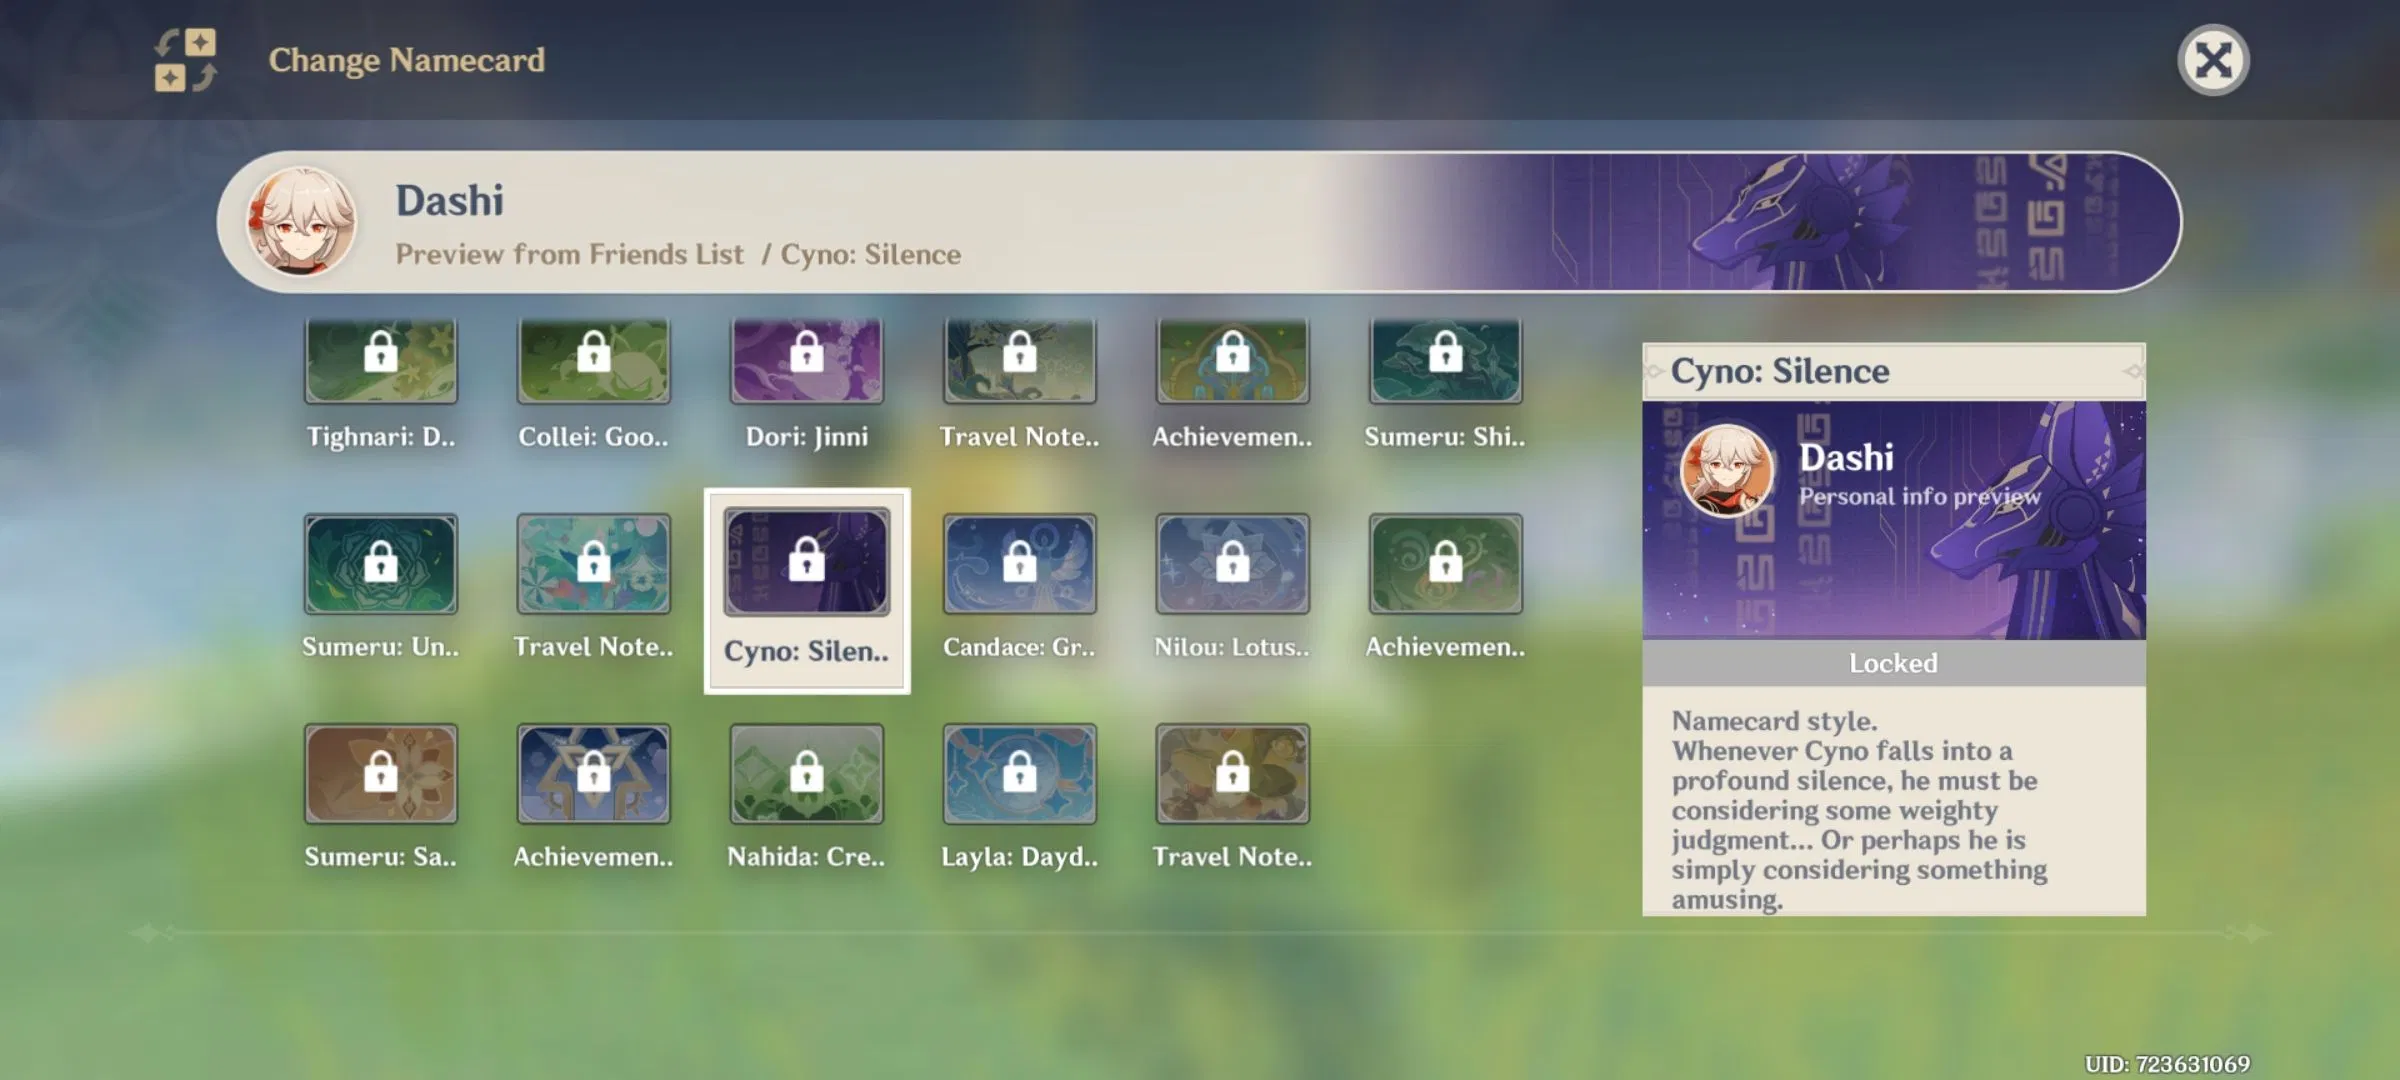Pick the Sumeru: Un.. namecard
The width and height of the screenshot is (2400, 1080).
[x=380, y=565]
